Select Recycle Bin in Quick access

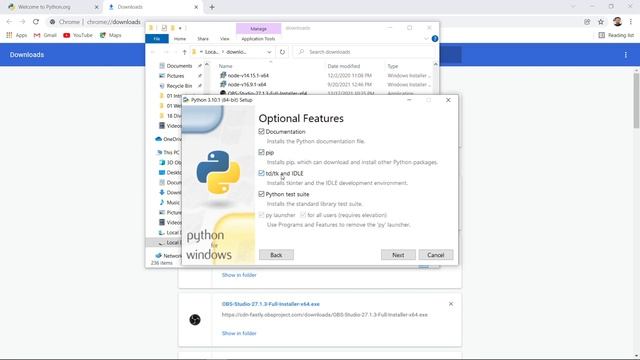click(179, 86)
